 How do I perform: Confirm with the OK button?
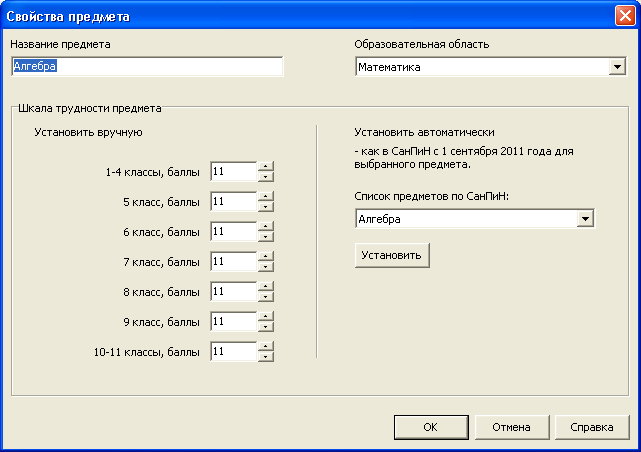pos(431,427)
